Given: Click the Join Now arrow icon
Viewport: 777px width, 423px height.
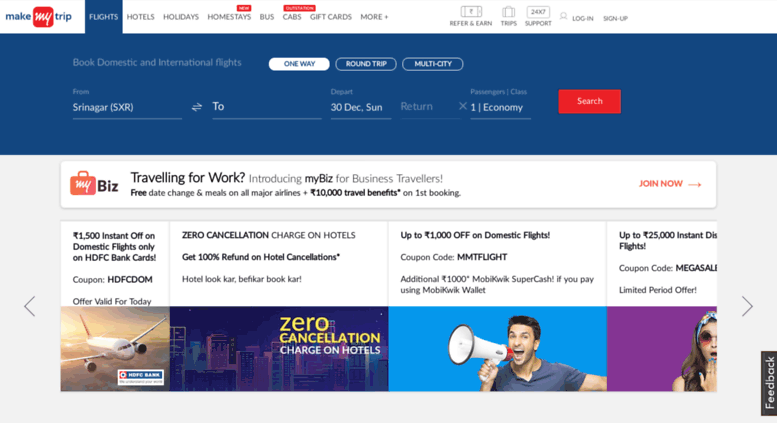Looking at the screenshot, I should pyautogui.click(x=695, y=184).
